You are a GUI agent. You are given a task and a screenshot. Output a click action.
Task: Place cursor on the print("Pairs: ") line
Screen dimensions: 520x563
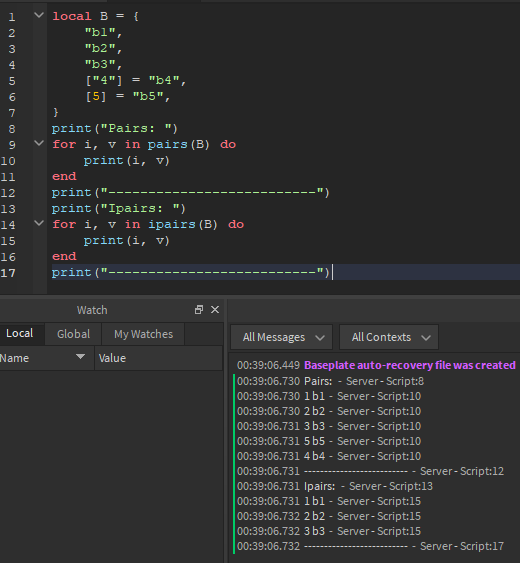[115, 129]
